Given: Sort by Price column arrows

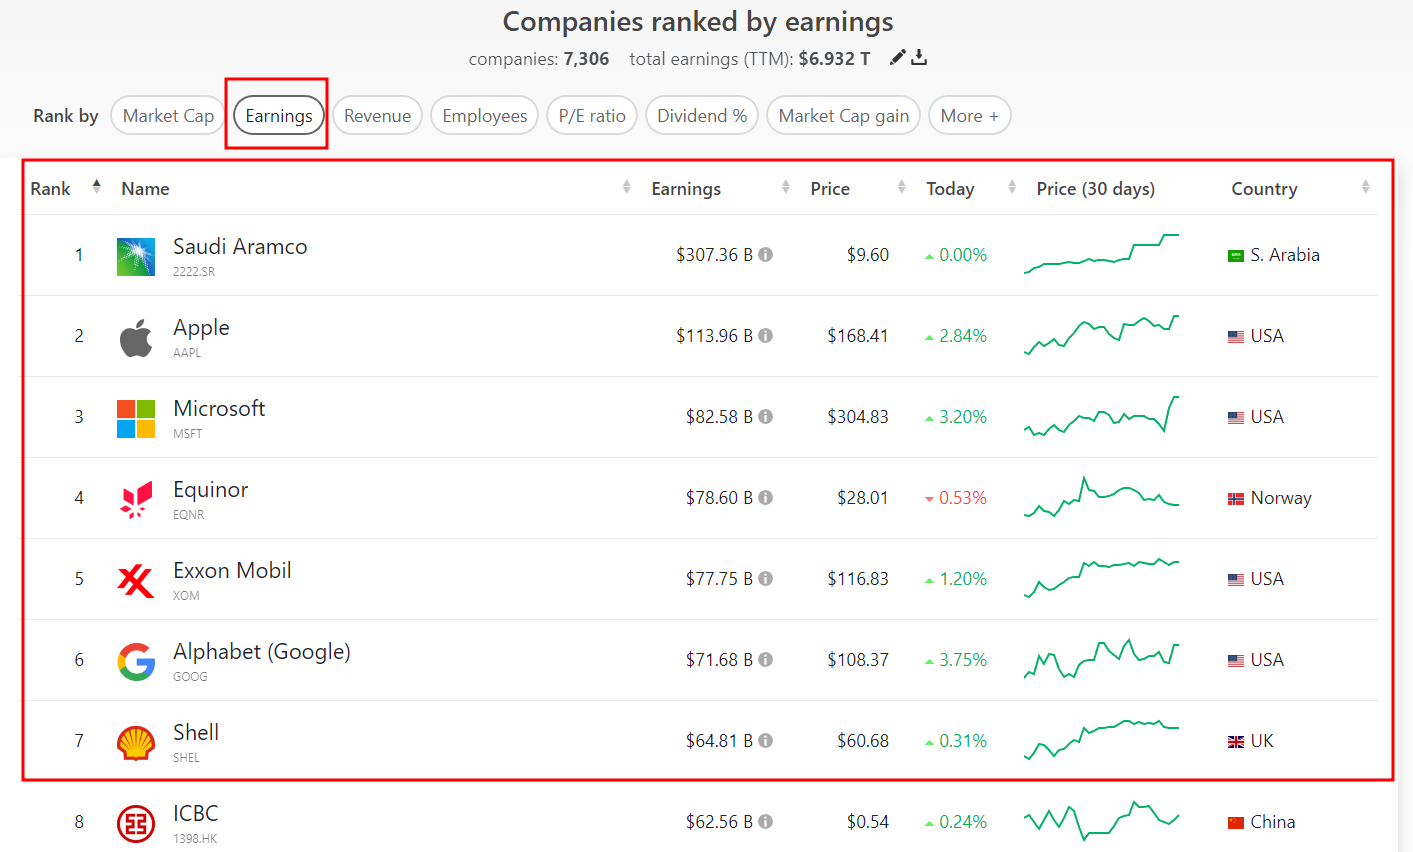Looking at the screenshot, I should (x=902, y=187).
